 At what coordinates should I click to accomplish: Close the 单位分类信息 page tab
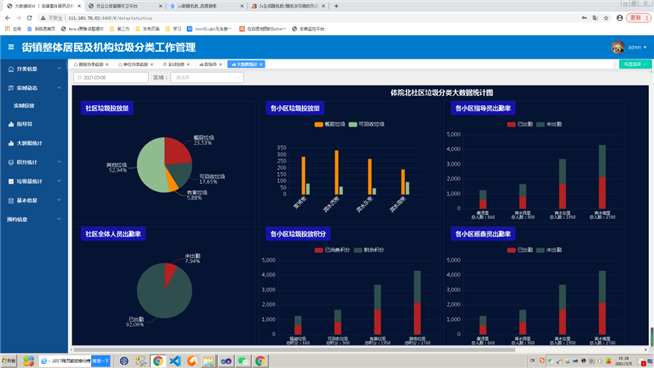click(152, 64)
